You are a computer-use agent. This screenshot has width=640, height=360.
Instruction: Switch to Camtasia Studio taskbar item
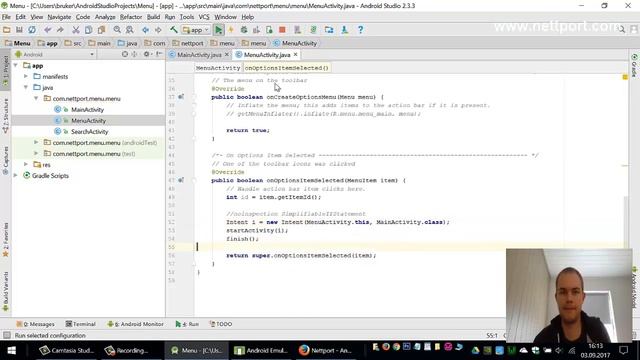pyautogui.click(x=67, y=351)
